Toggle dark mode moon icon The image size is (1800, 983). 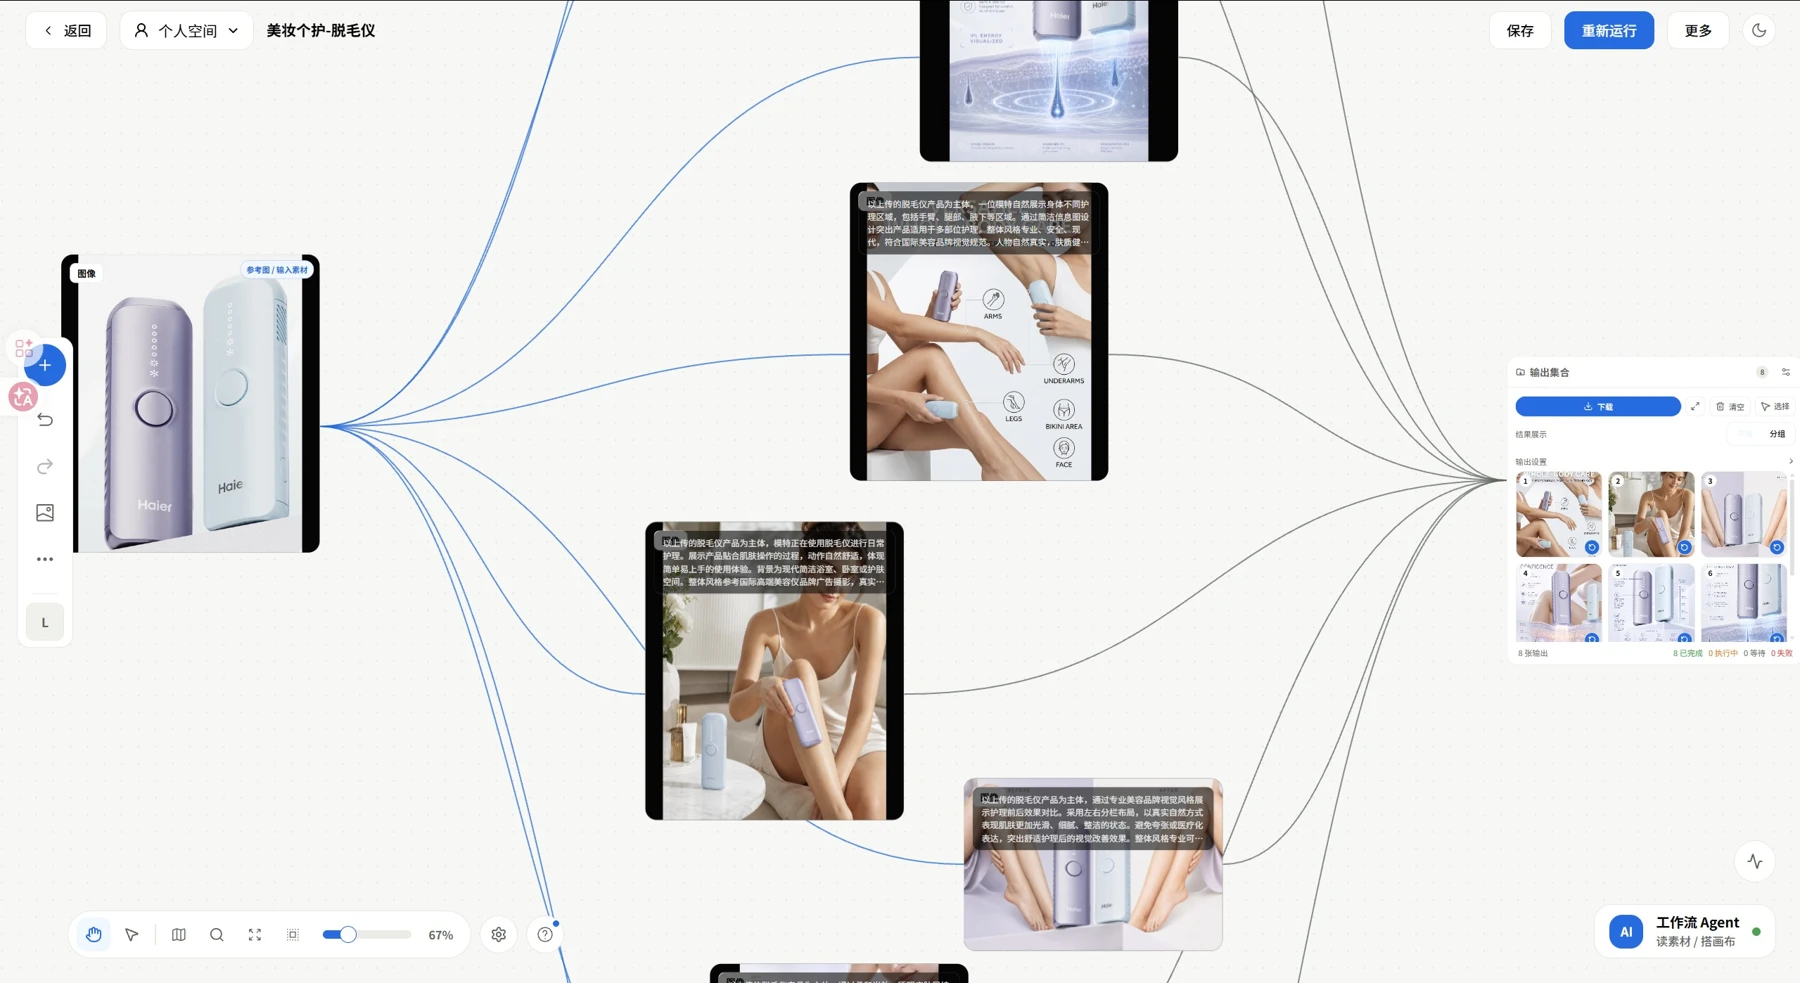point(1759,31)
